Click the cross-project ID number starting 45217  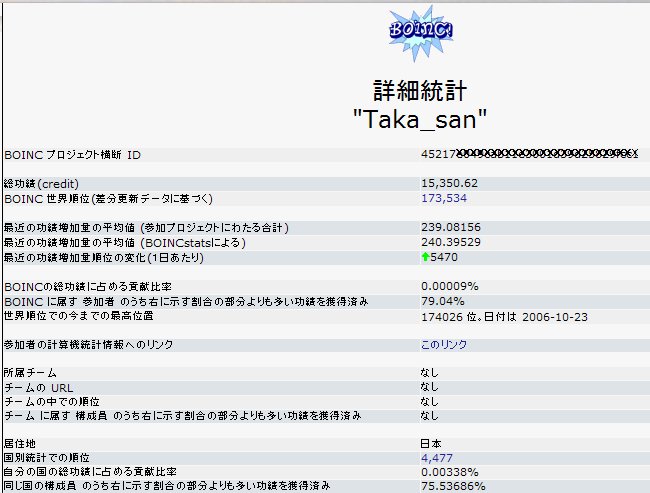tap(529, 154)
